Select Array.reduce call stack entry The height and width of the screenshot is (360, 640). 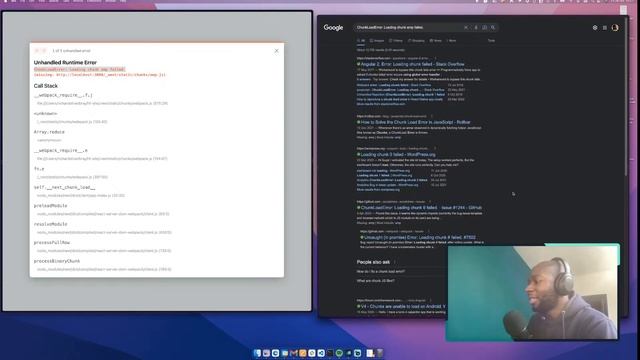49,132
